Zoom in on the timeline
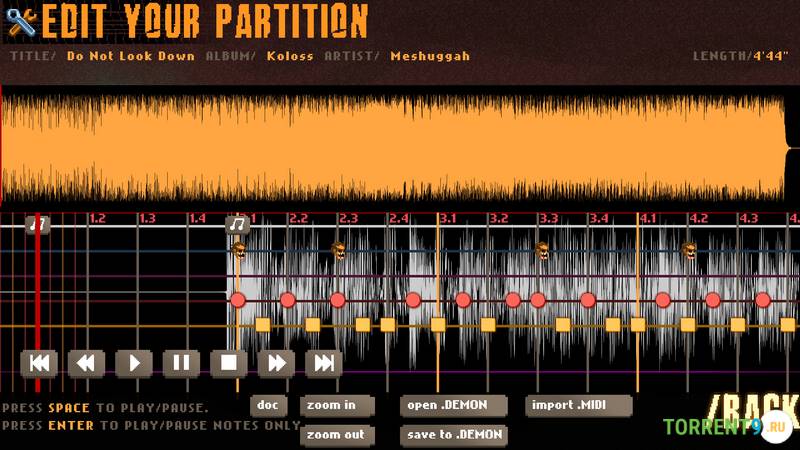 pos(336,405)
